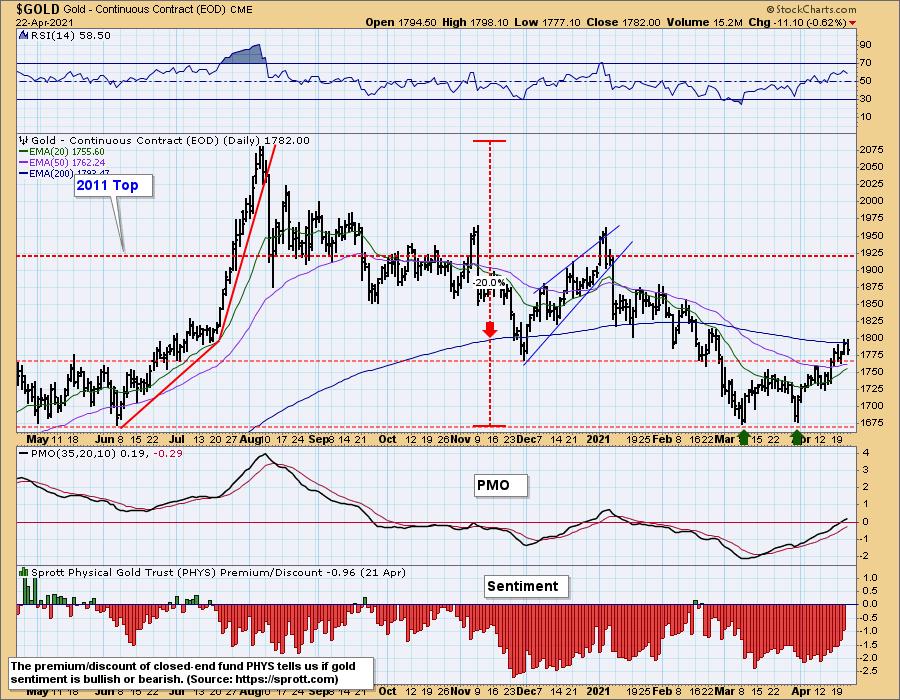
Task: Click the 90 level on the RSI axis
Action: click(865, 45)
